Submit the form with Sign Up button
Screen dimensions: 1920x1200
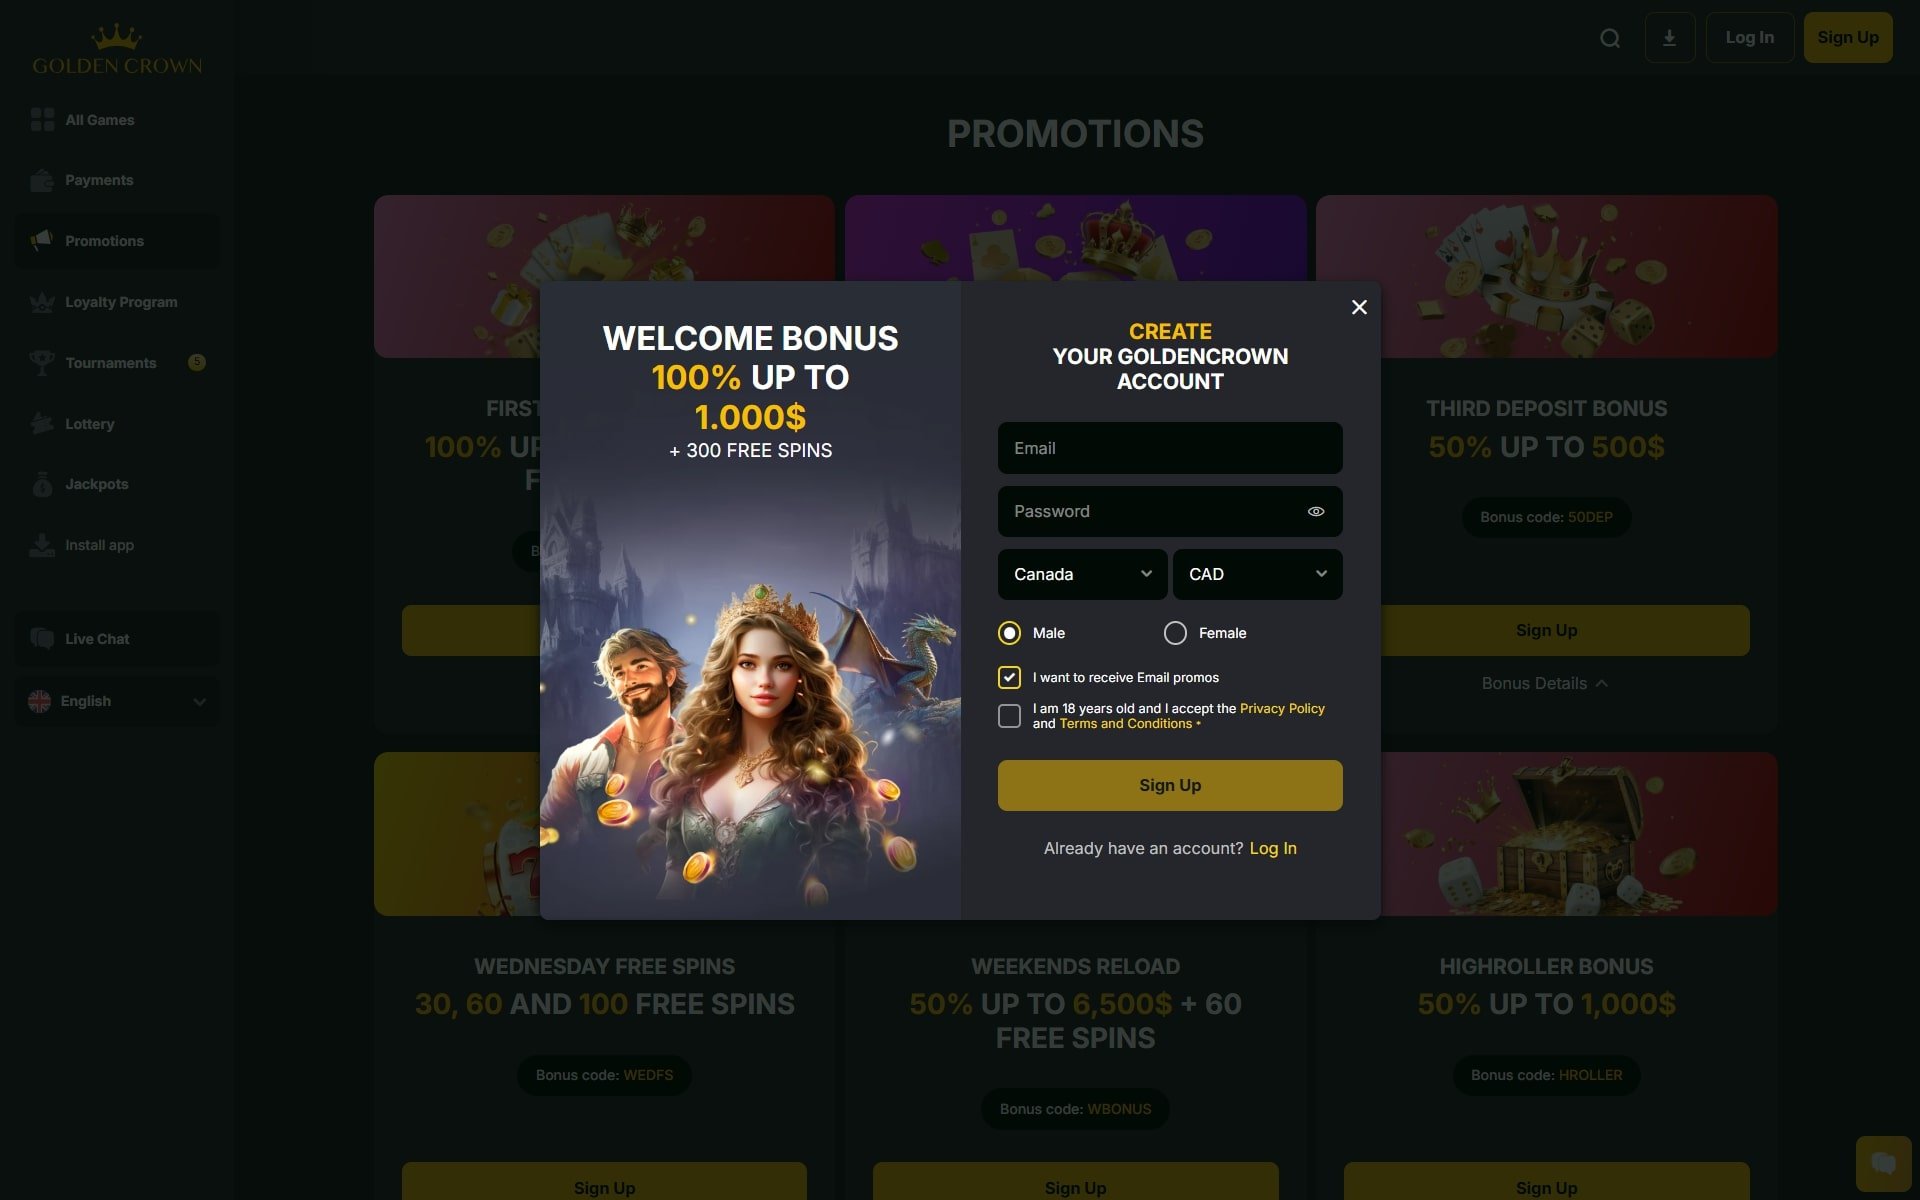[1170, 785]
